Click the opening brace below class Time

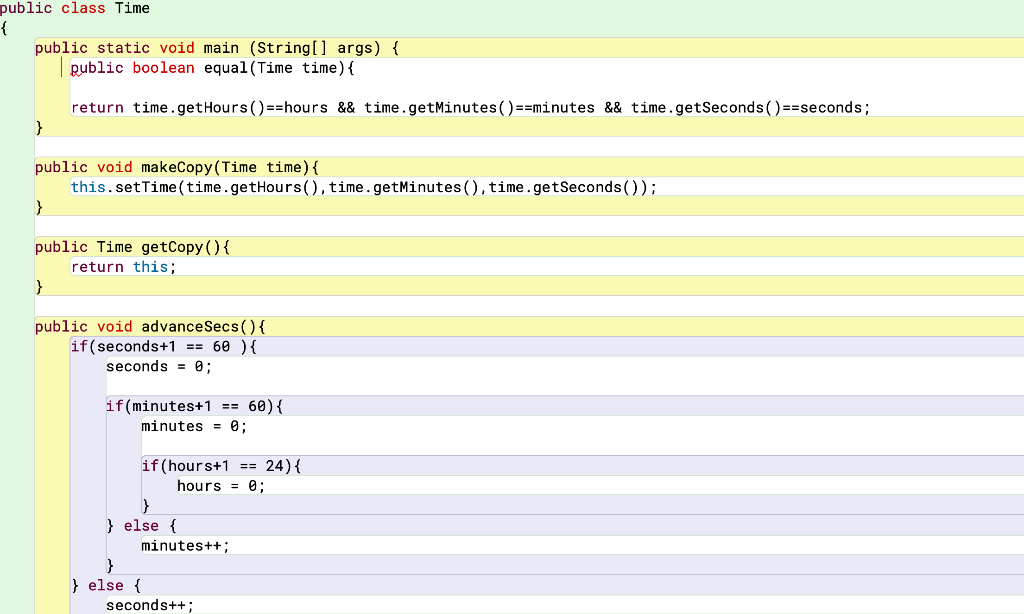click(x=4, y=28)
